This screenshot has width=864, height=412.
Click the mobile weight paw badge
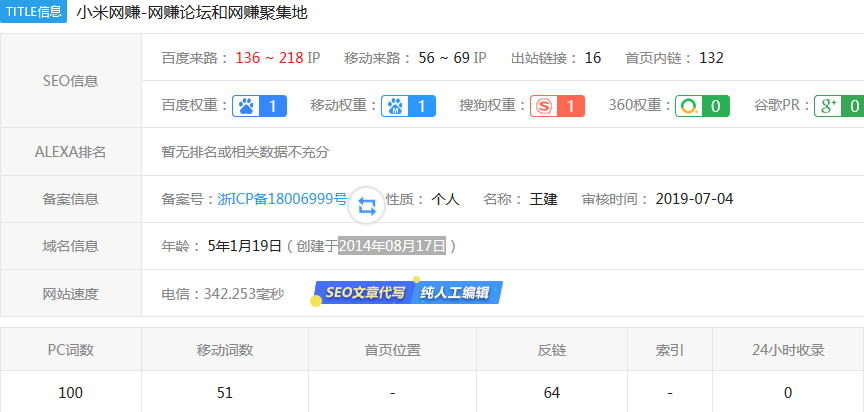coord(408,106)
